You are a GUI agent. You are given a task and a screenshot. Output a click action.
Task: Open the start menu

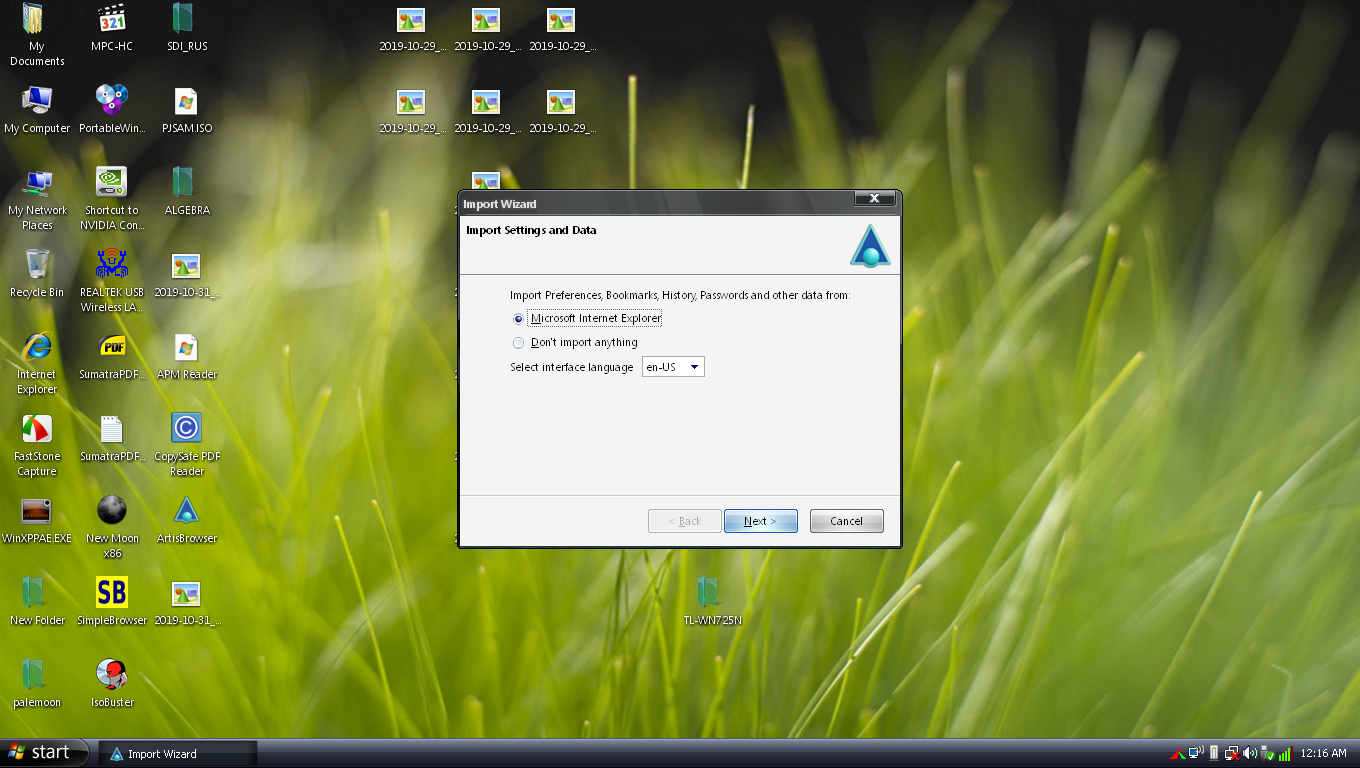[x=42, y=752]
